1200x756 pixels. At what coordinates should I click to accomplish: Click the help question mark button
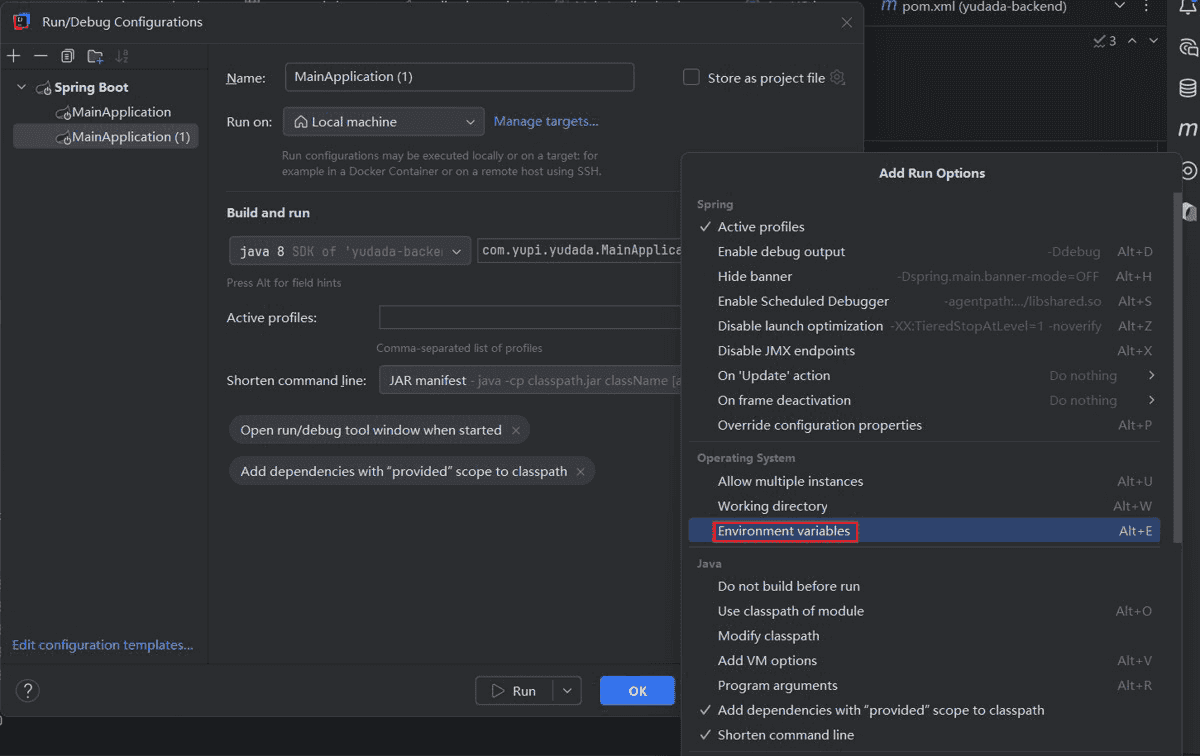(x=28, y=691)
